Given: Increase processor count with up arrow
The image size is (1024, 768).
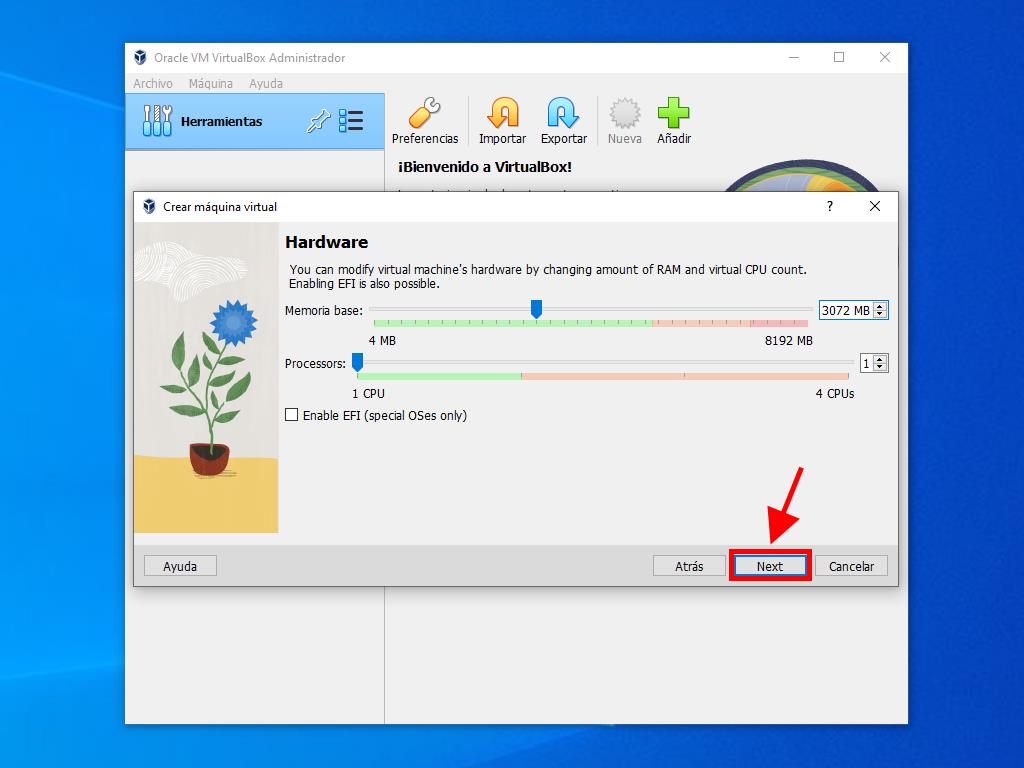Looking at the screenshot, I should (880, 359).
